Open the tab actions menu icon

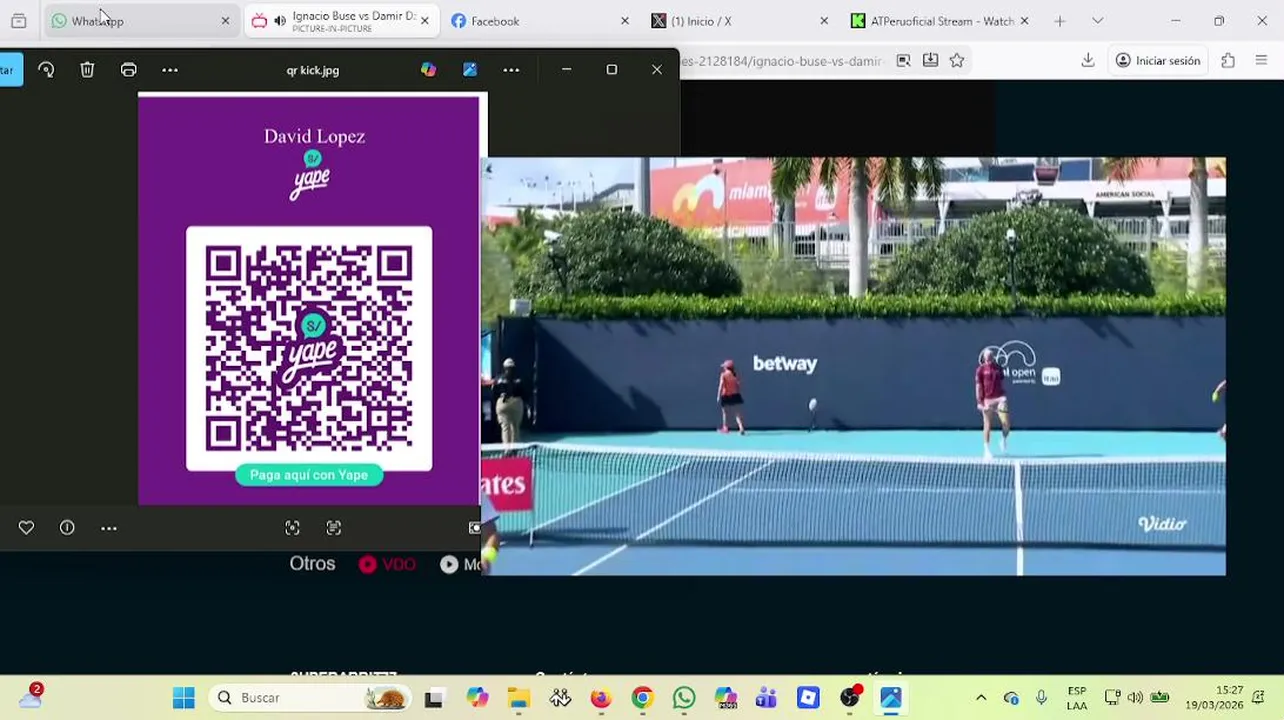[x=18, y=21]
